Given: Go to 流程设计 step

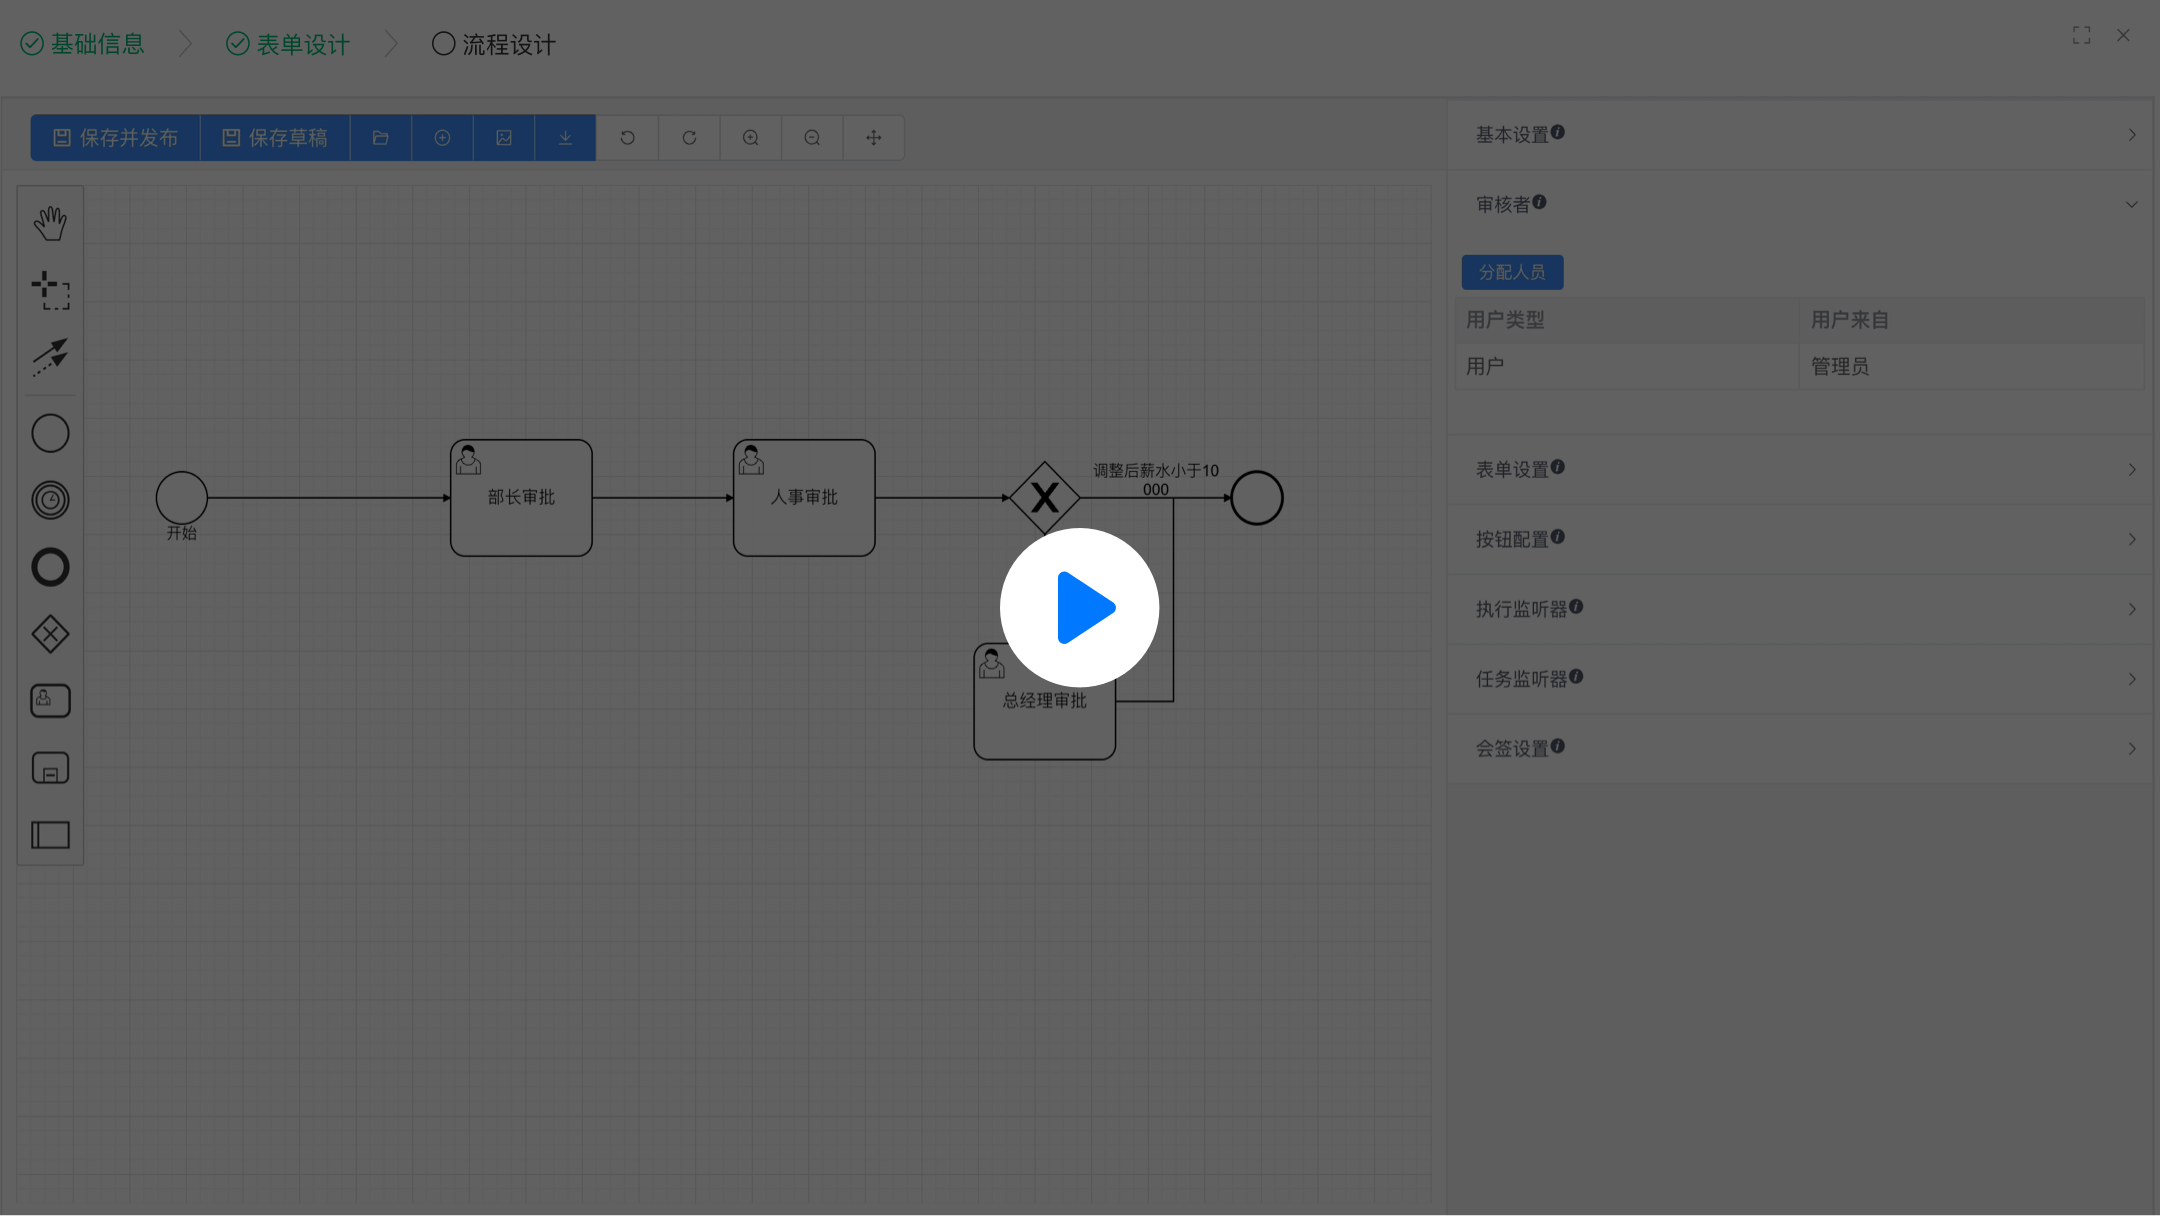Looking at the screenshot, I should (x=494, y=44).
